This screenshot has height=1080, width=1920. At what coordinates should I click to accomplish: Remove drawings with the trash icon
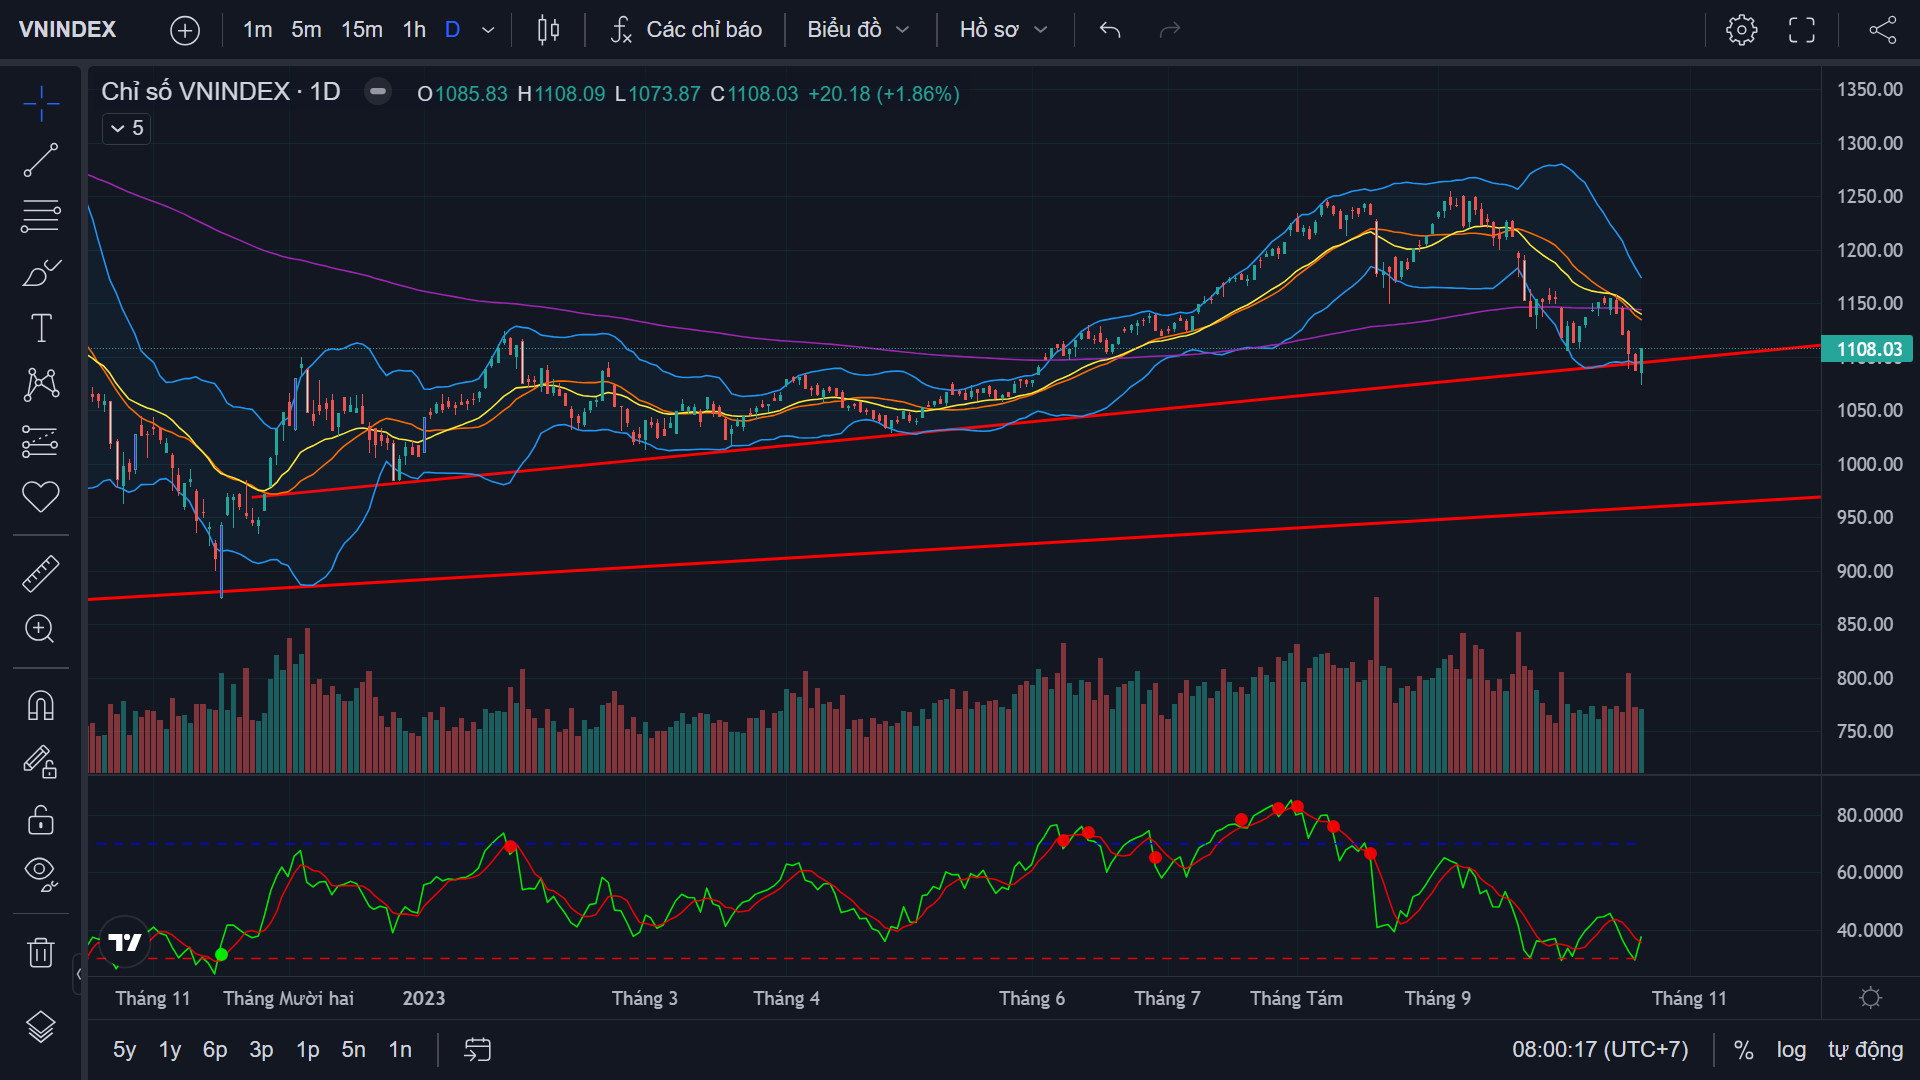(41, 952)
